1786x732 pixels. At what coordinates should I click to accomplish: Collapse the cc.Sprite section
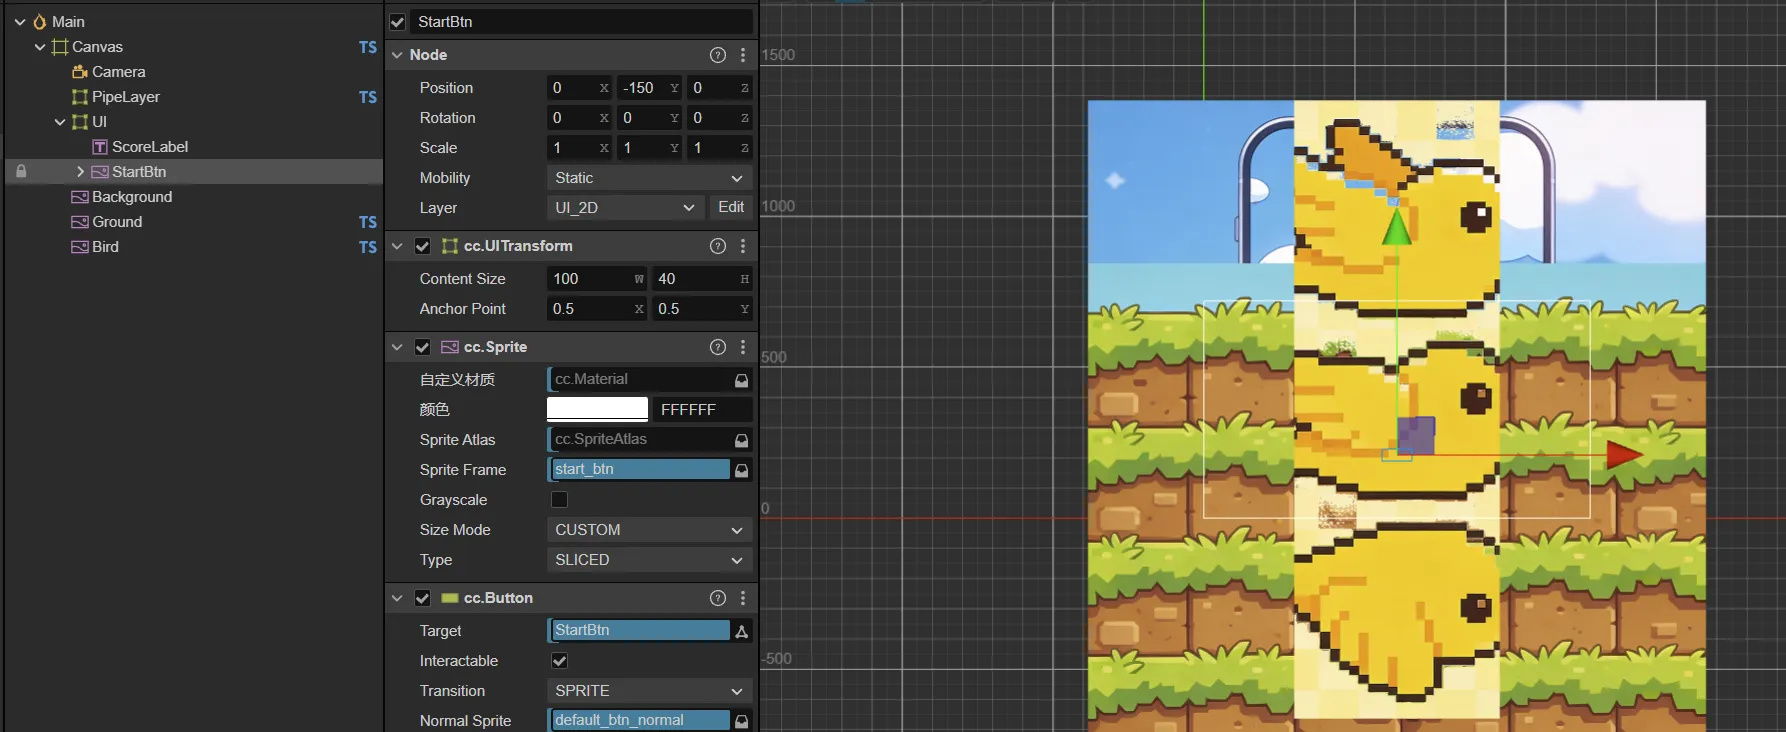coord(397,347)
